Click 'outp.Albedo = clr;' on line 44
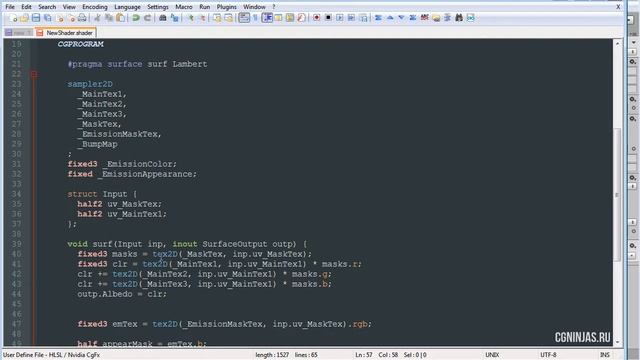640x360 pixels. pyautogui.click(x=122, y=294)
